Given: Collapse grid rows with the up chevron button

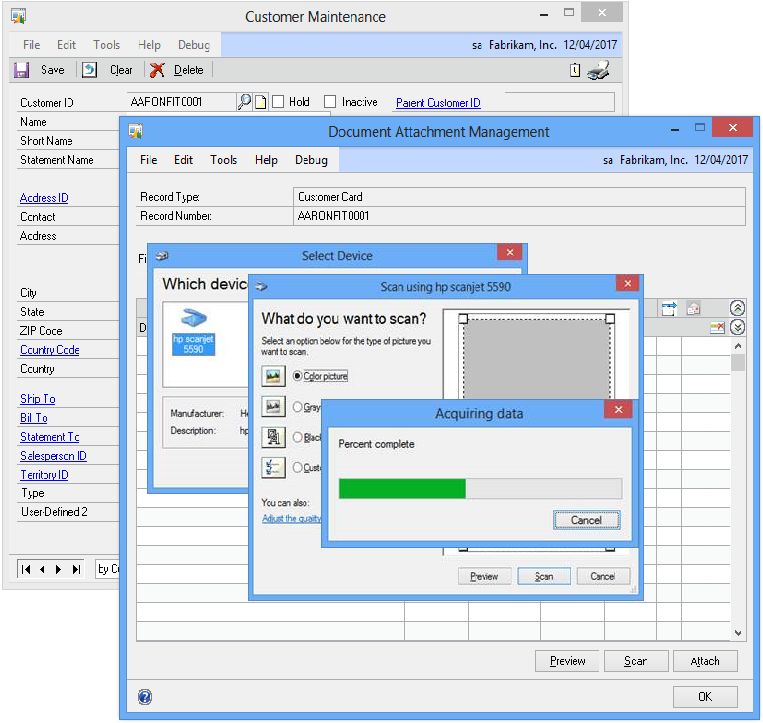Looking at the screenshot, I should 737,307.
